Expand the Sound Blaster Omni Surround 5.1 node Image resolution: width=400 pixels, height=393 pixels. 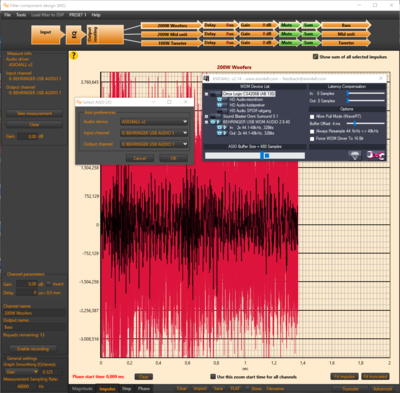click(206, 116)
